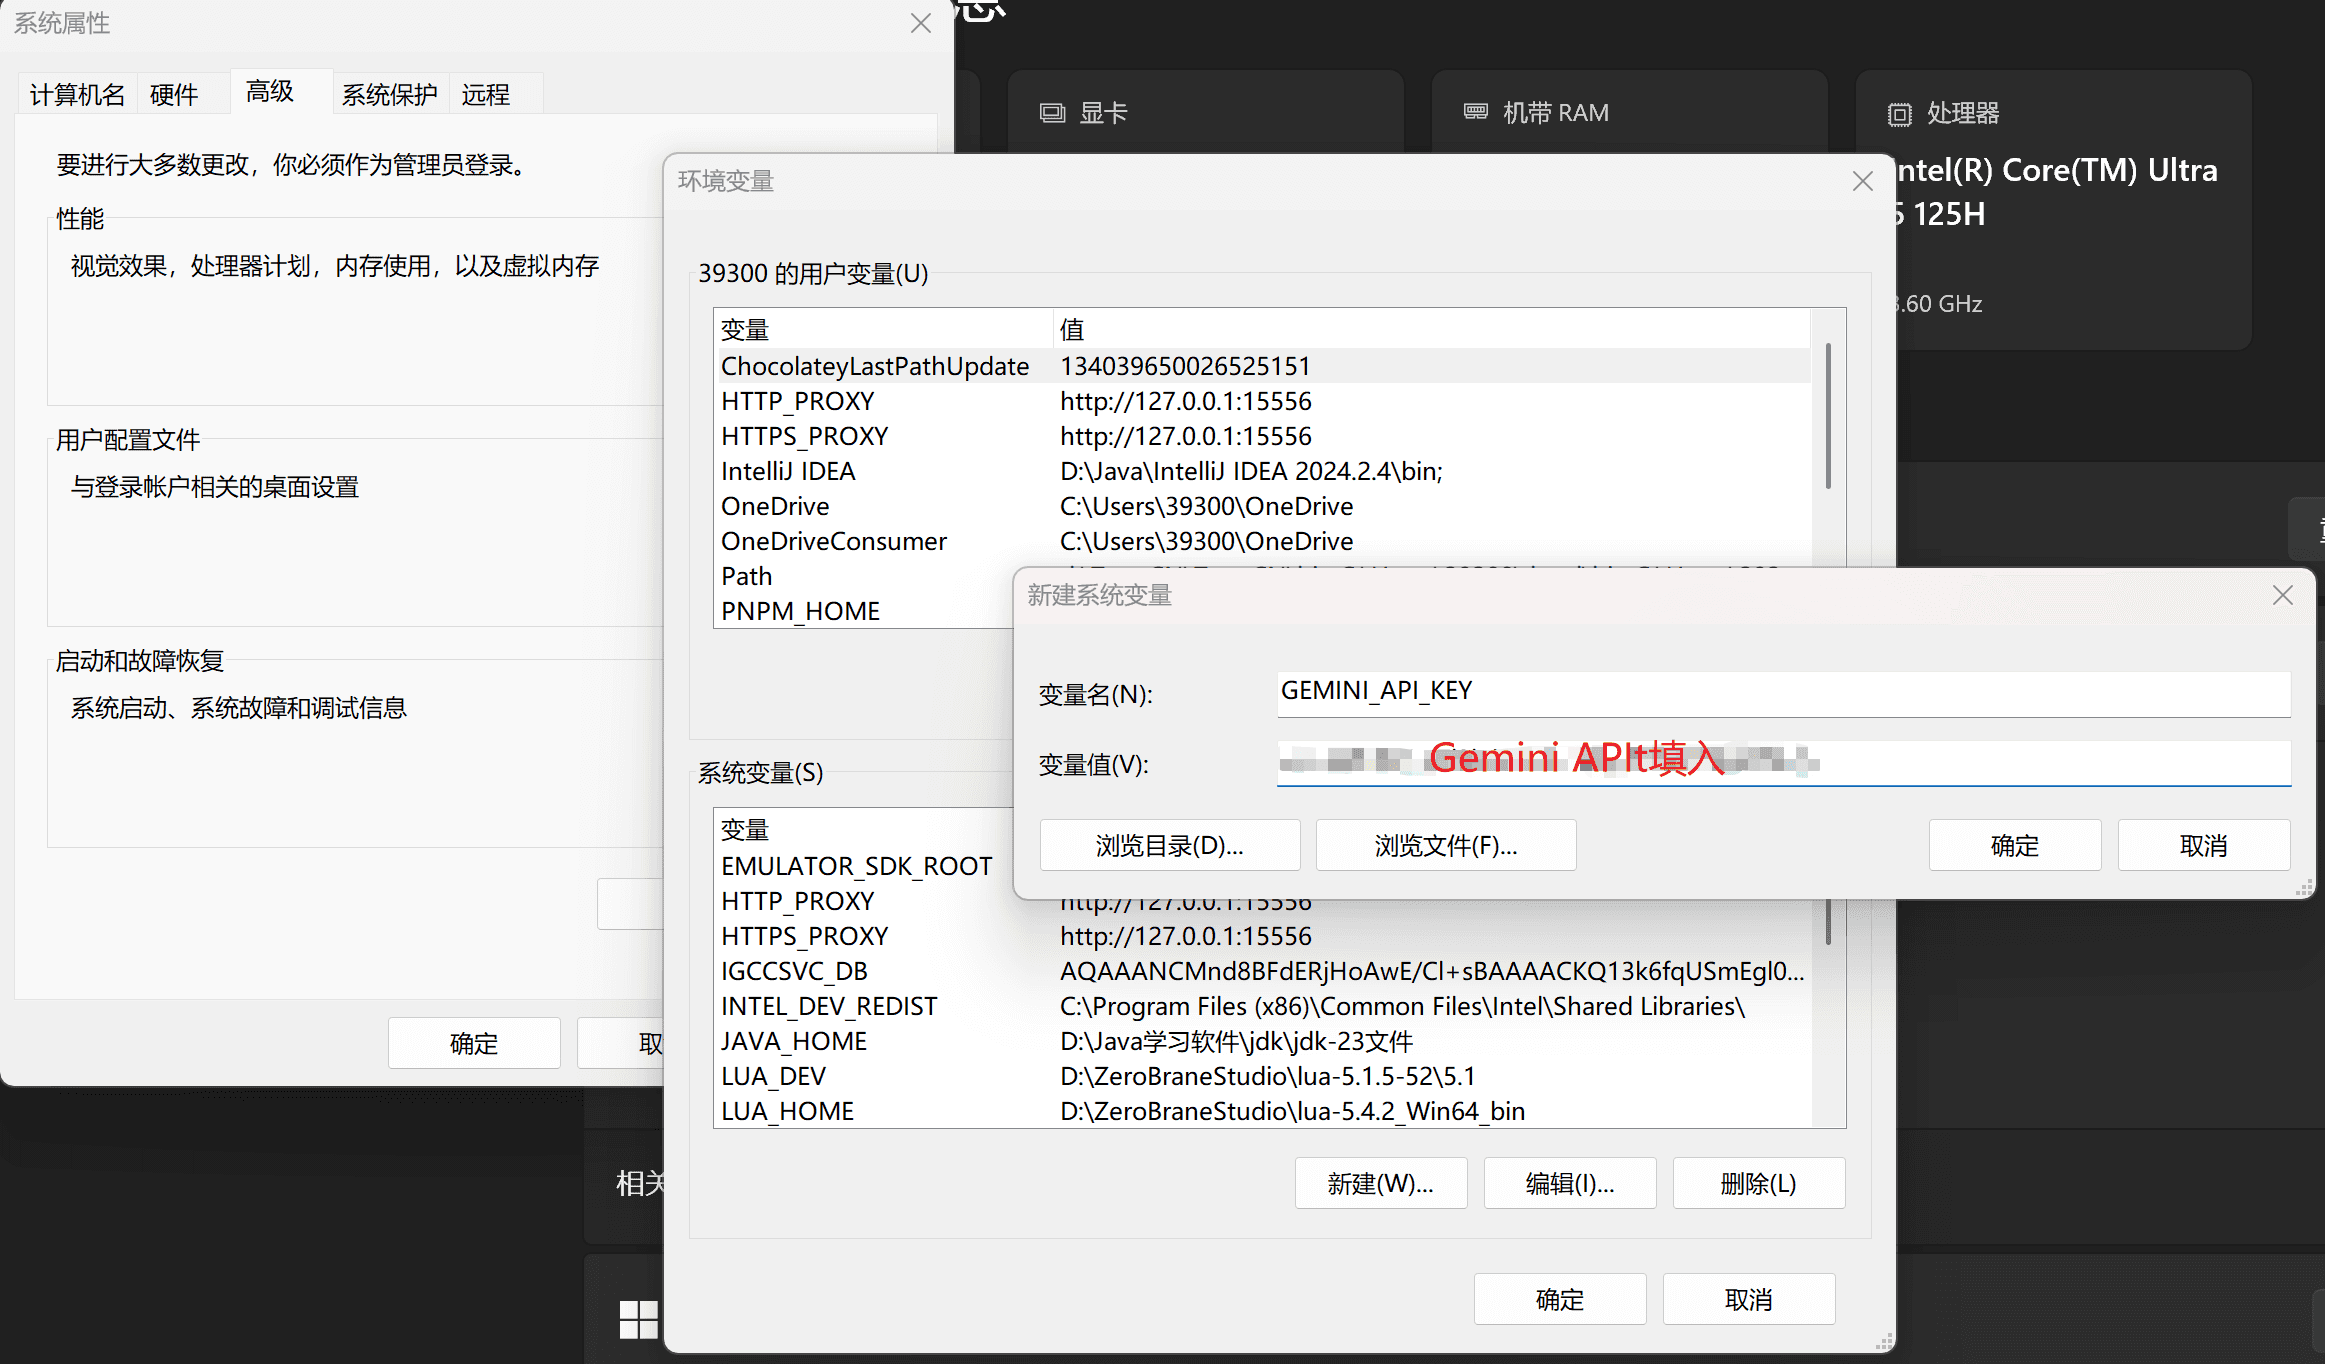Click the Windows Start logo icon

(639, 1319)
